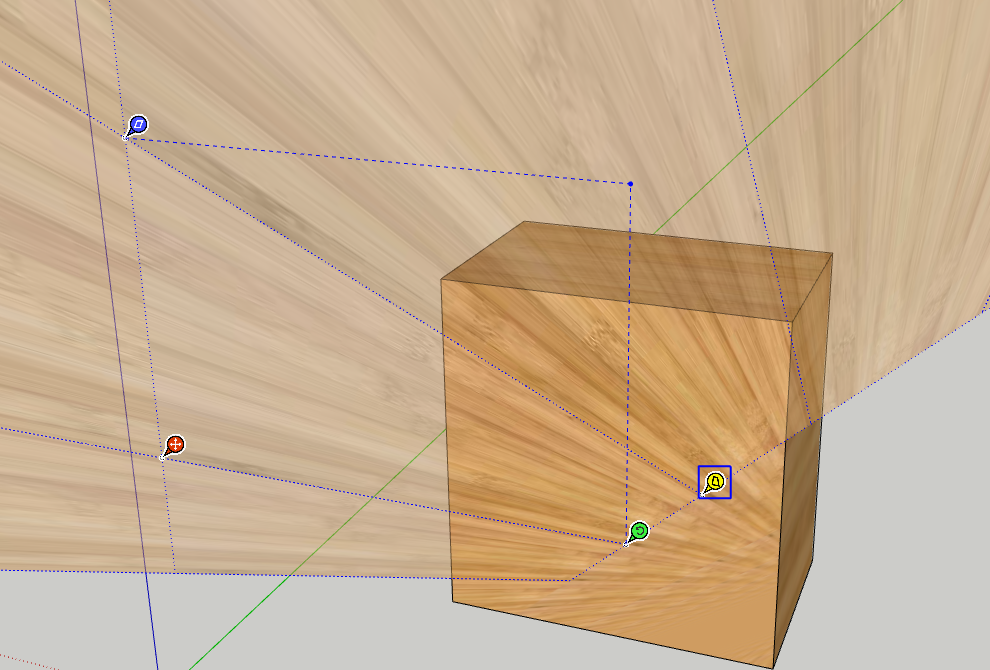
Task: Select the yellow distort texture pin
Action: (x=715, y=482)
